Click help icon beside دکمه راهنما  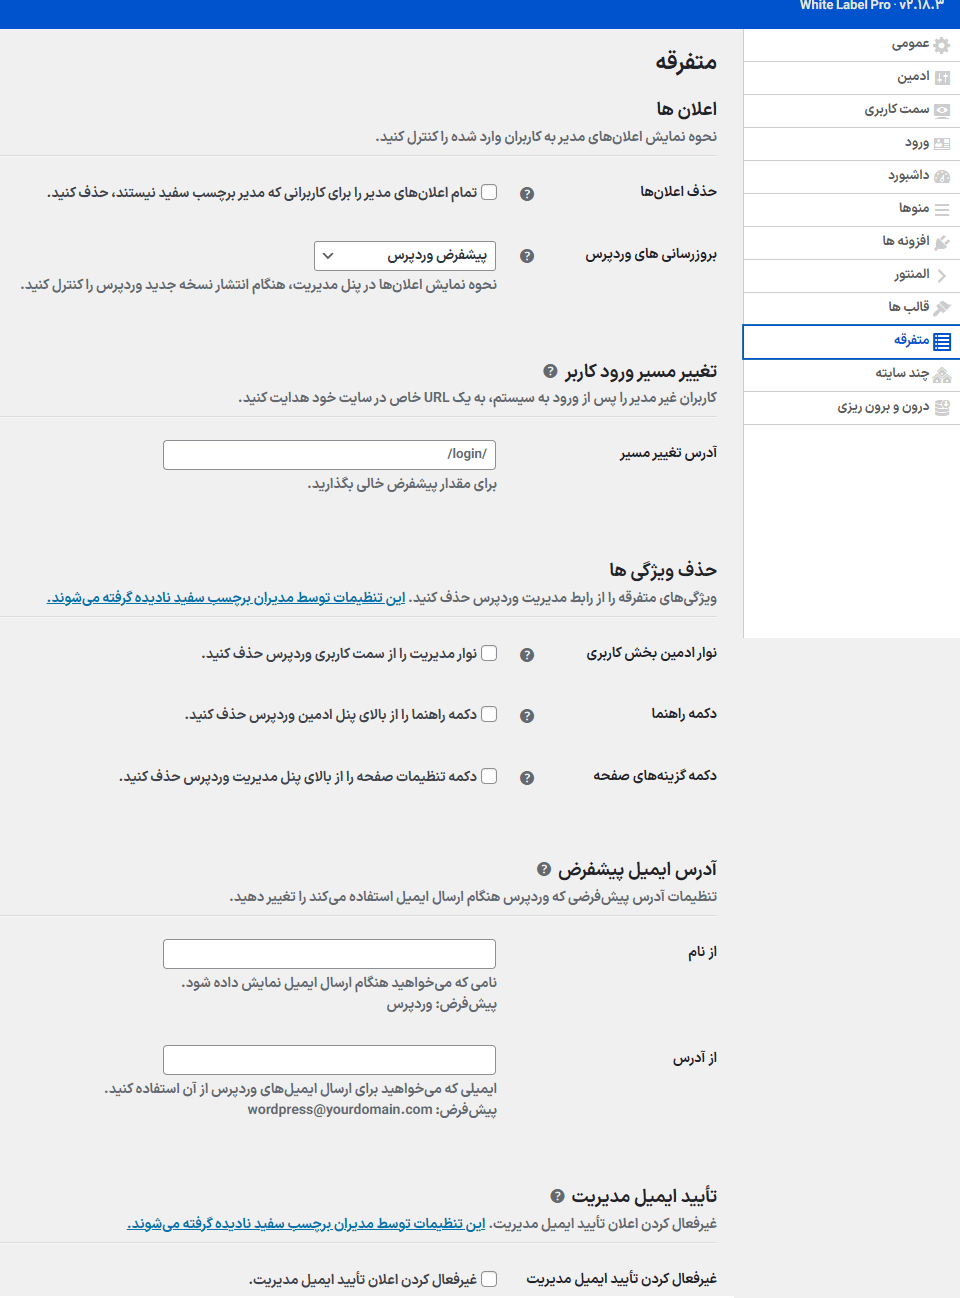[x=527, y=716]
